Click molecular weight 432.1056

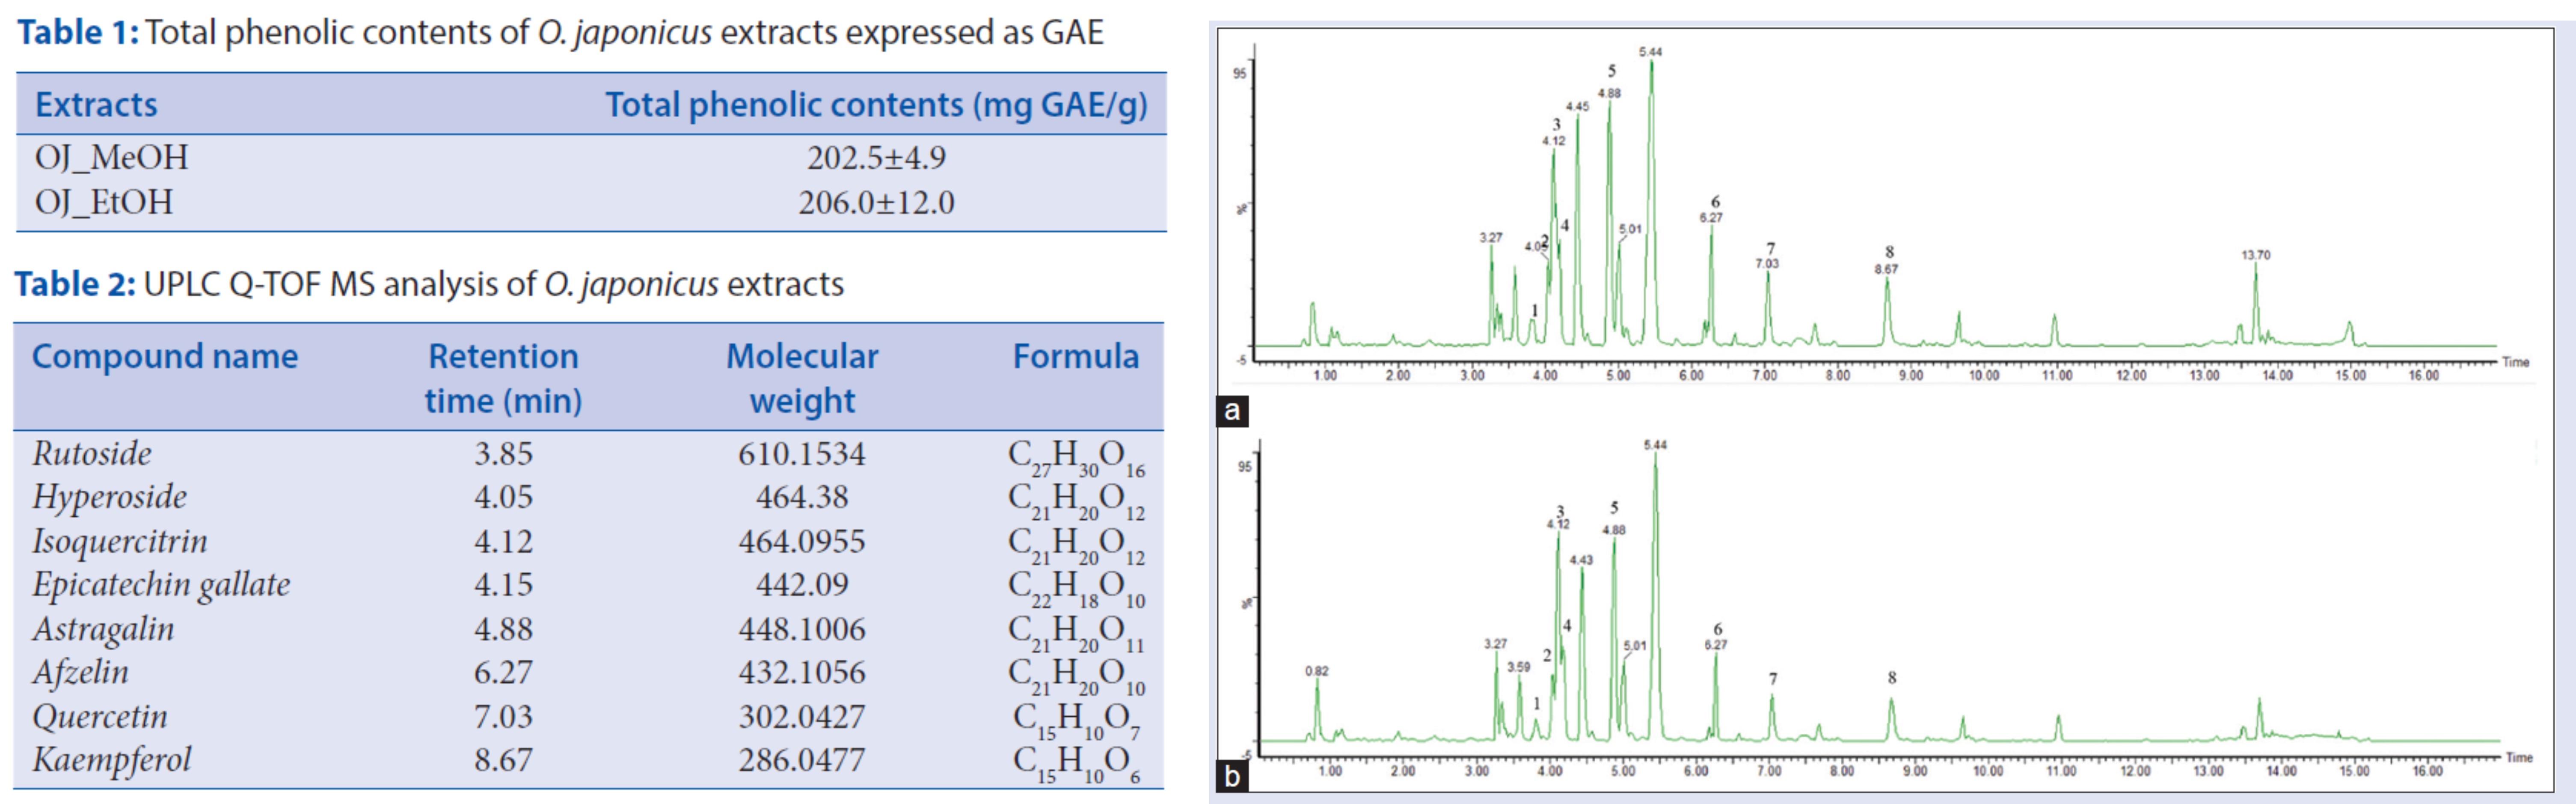tap(802, 673)
